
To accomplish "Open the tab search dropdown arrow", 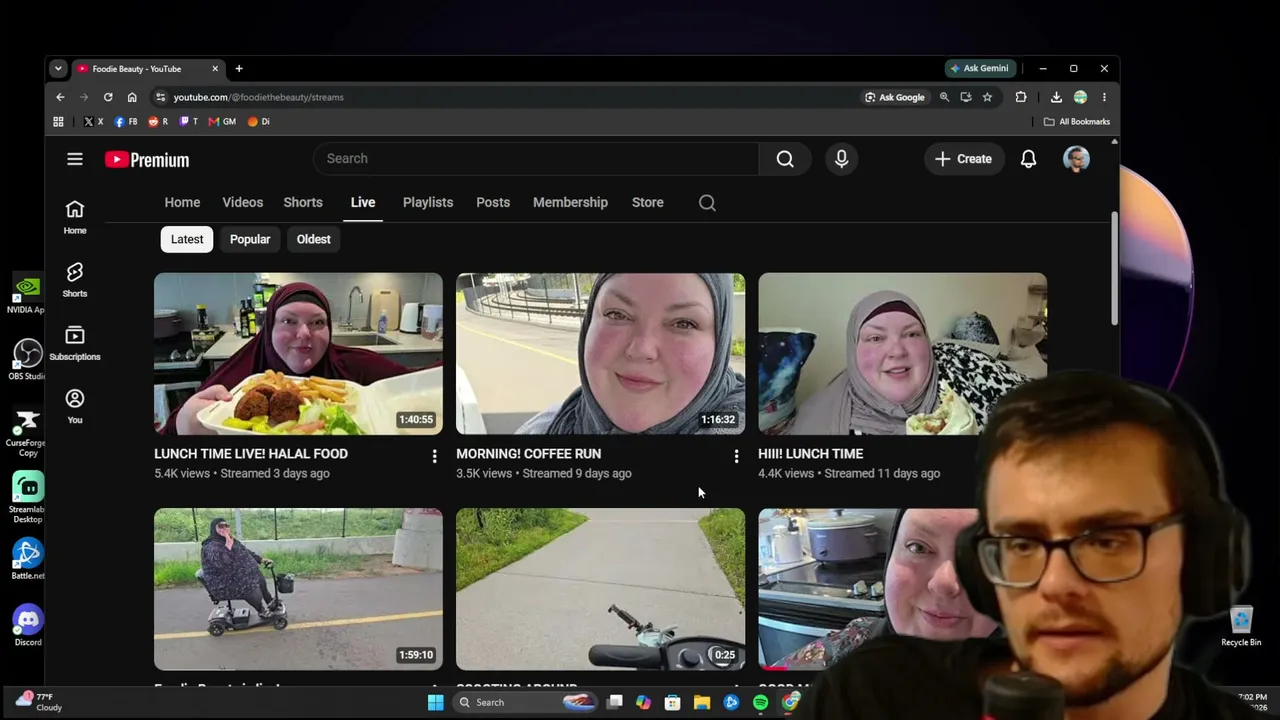I will tap(58, 69).
